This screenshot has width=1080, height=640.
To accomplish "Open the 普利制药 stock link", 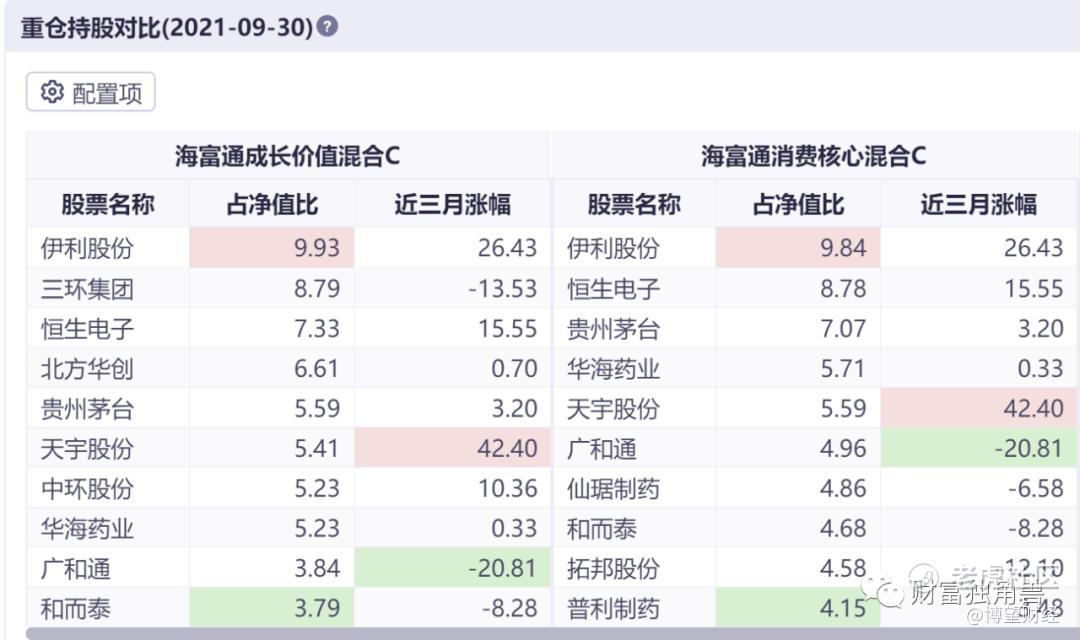I will coord(613,608).
